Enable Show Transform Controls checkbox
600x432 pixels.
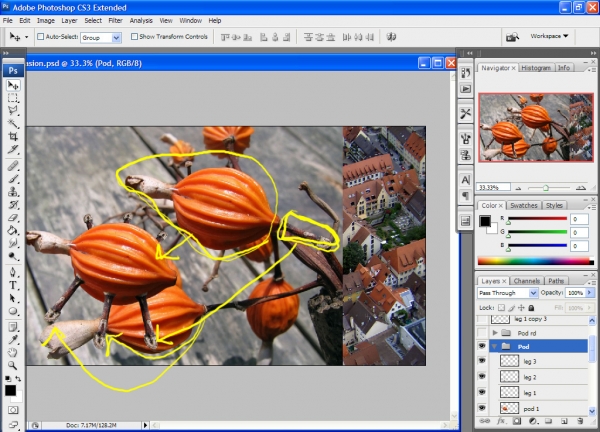pos(134,37)
